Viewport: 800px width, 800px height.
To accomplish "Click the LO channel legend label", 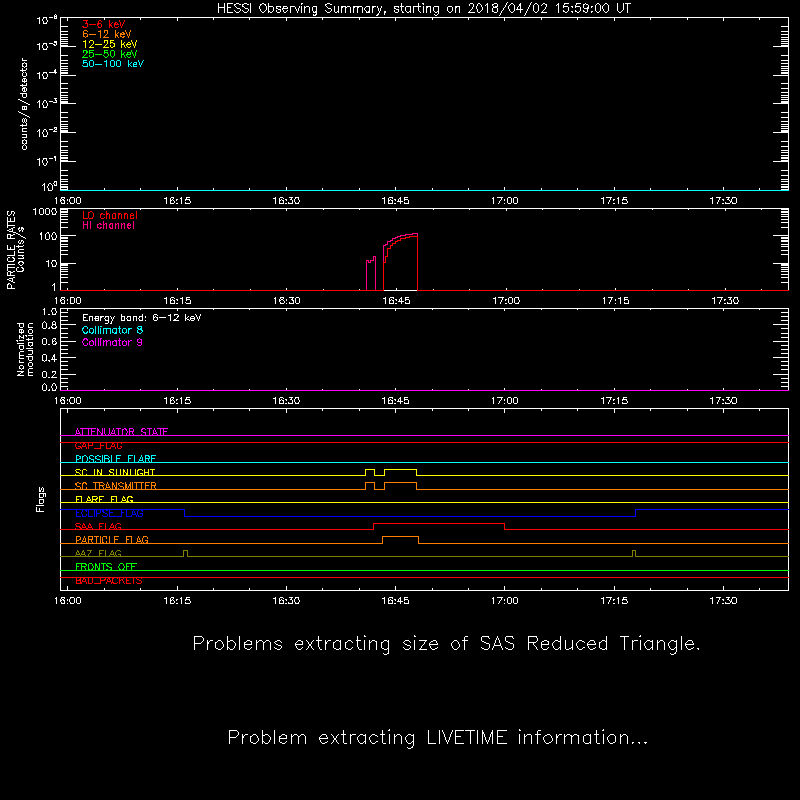I will [x=110, y=215].
